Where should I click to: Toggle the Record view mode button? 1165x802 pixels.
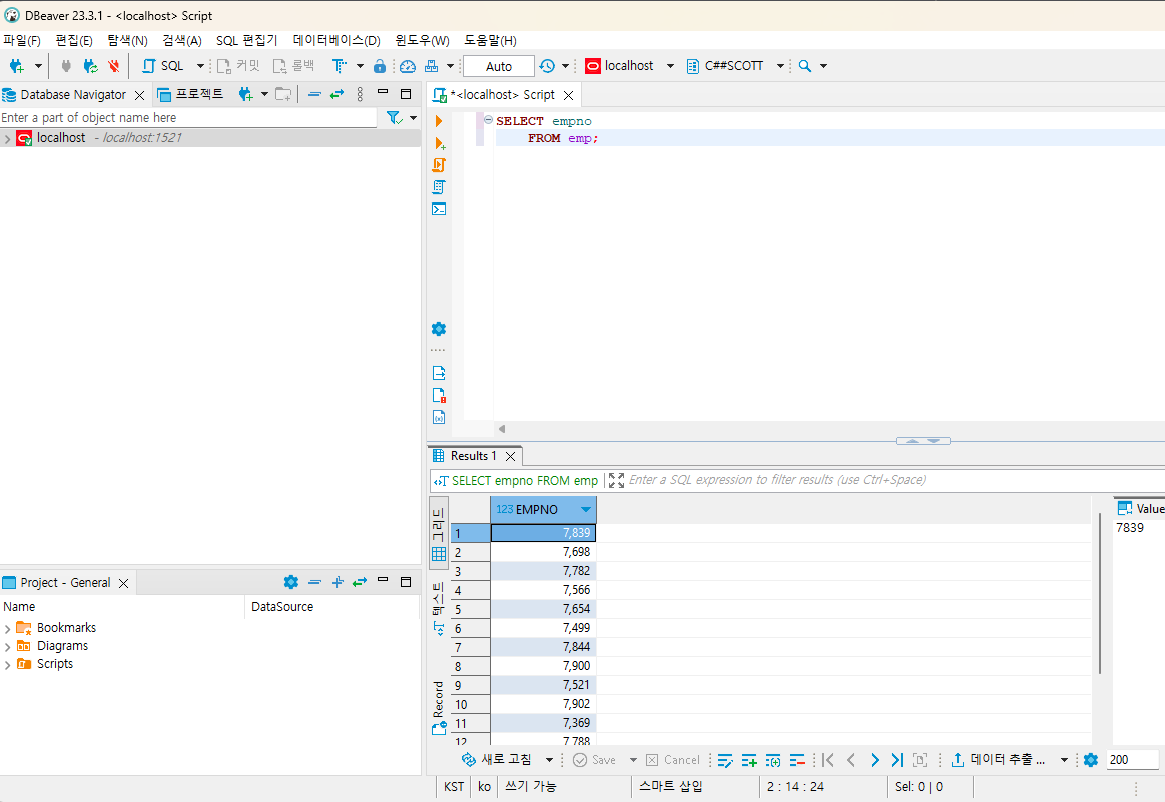[x=439, y=707]
